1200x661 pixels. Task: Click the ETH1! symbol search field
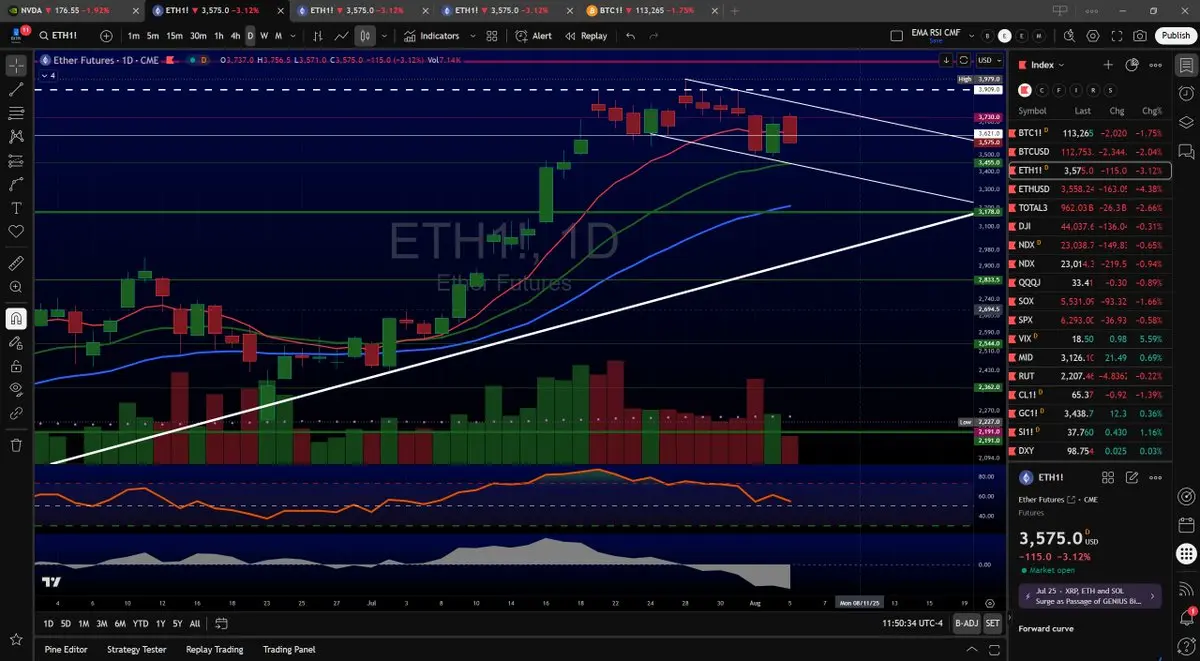(x=64, y=36)
